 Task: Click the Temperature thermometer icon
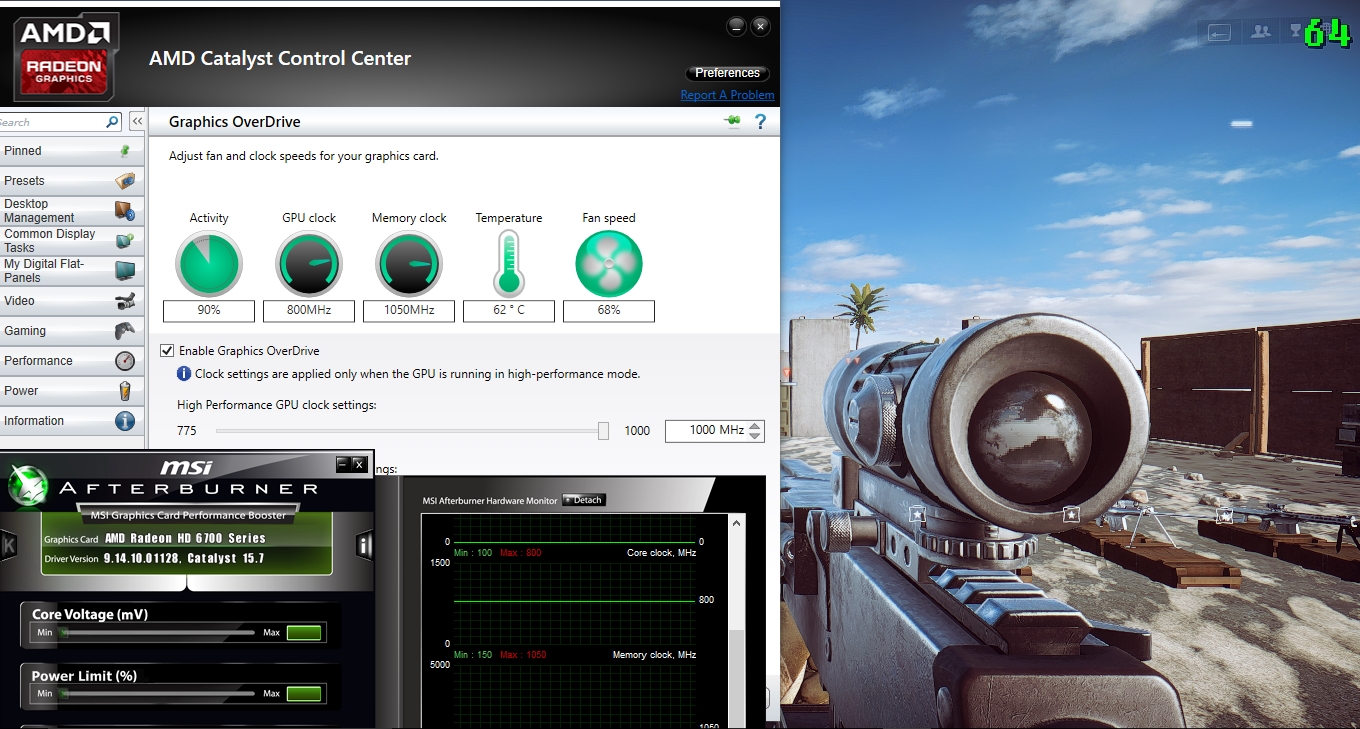pos(509,264)
